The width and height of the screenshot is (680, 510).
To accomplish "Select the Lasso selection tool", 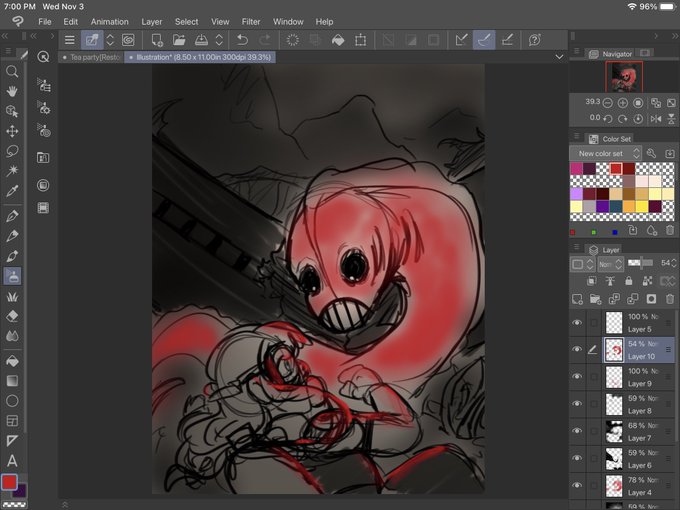I will coord(12,151).
